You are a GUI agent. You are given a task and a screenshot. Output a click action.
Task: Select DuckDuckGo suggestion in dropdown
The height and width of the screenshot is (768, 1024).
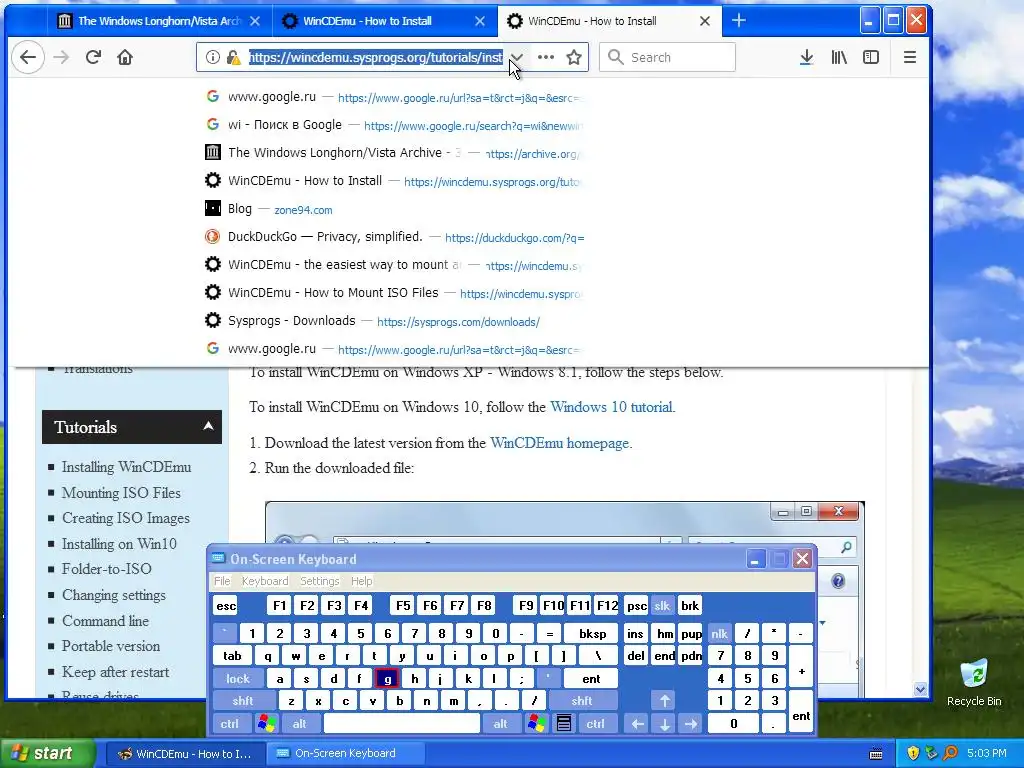click(x=392, y=237)
